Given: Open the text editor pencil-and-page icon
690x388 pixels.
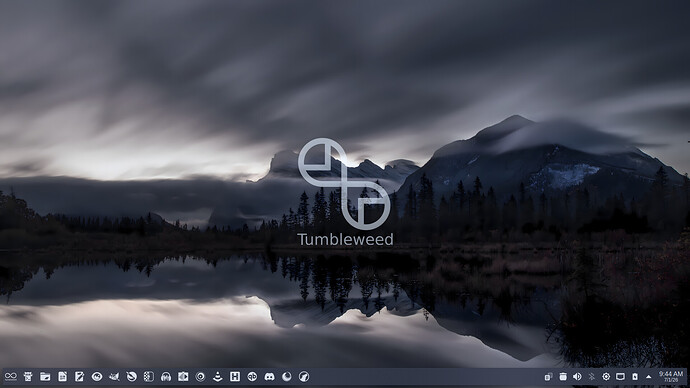Looking at the screenshot, I should click(80, 377).
